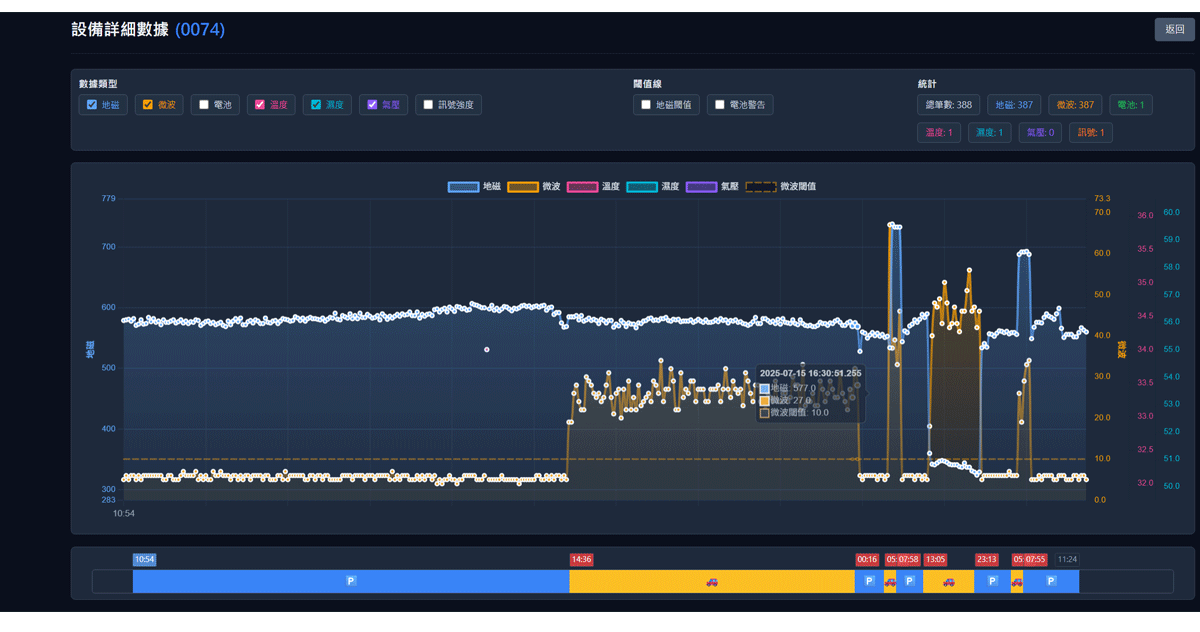Click the car icon below the 13:05 marker

point(948,581)
